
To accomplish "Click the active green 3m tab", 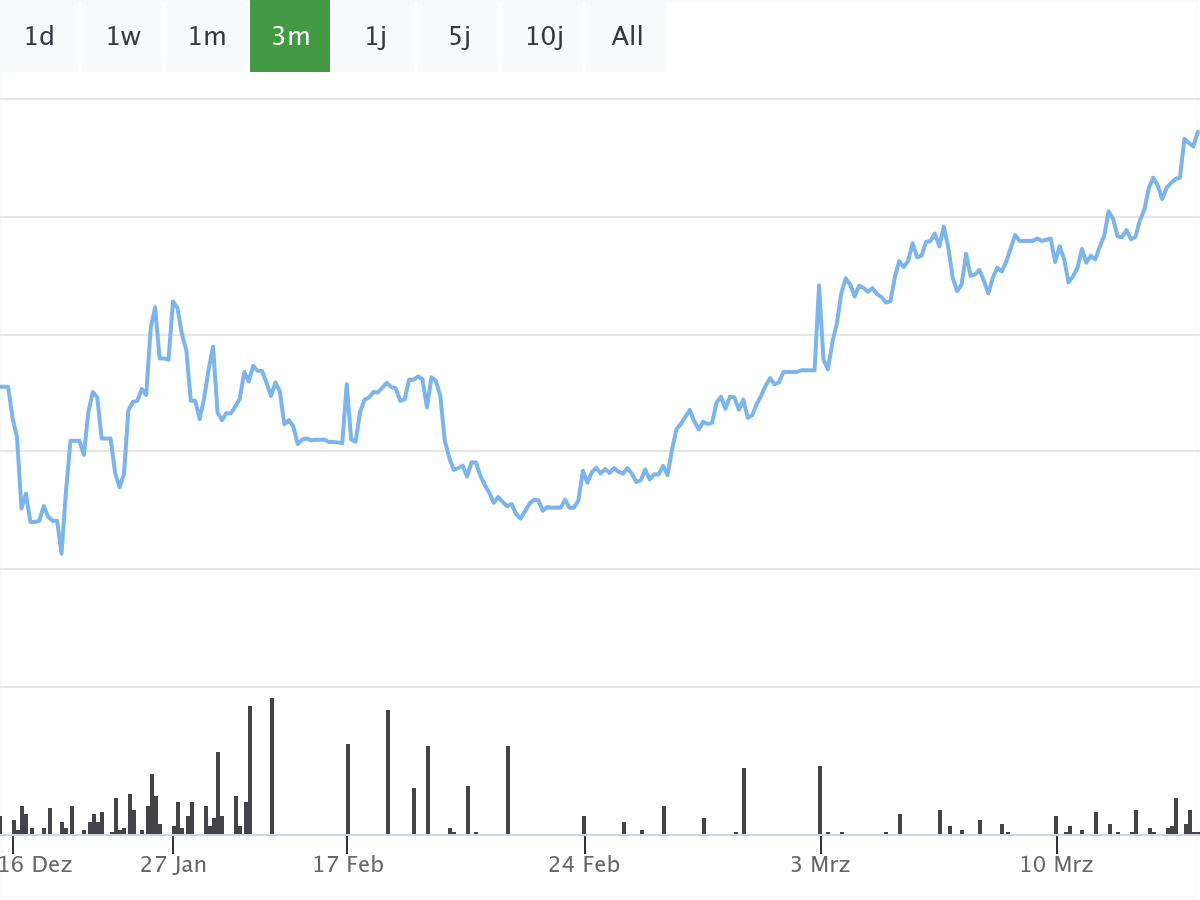I will [x=290, y=36].
